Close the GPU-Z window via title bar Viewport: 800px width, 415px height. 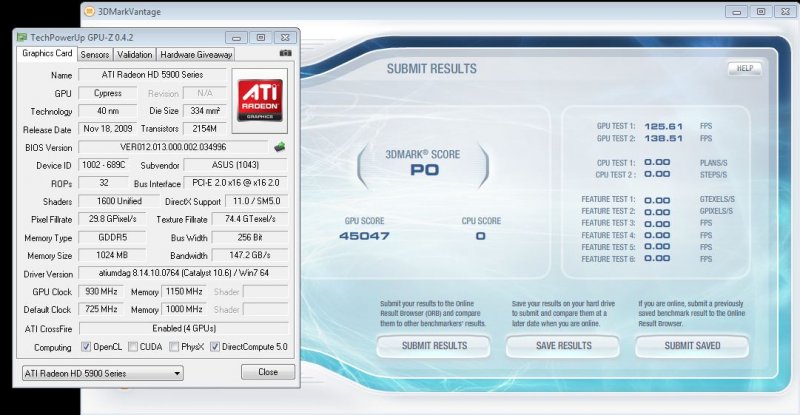285,38
